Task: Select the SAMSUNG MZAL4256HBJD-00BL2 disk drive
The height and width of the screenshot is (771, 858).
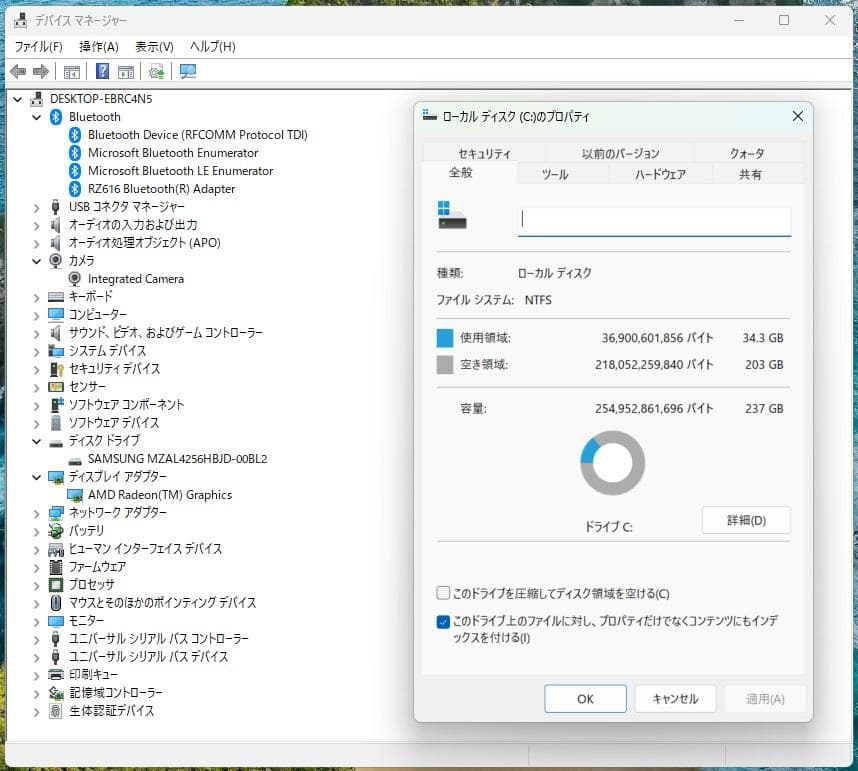Action: 176,458
